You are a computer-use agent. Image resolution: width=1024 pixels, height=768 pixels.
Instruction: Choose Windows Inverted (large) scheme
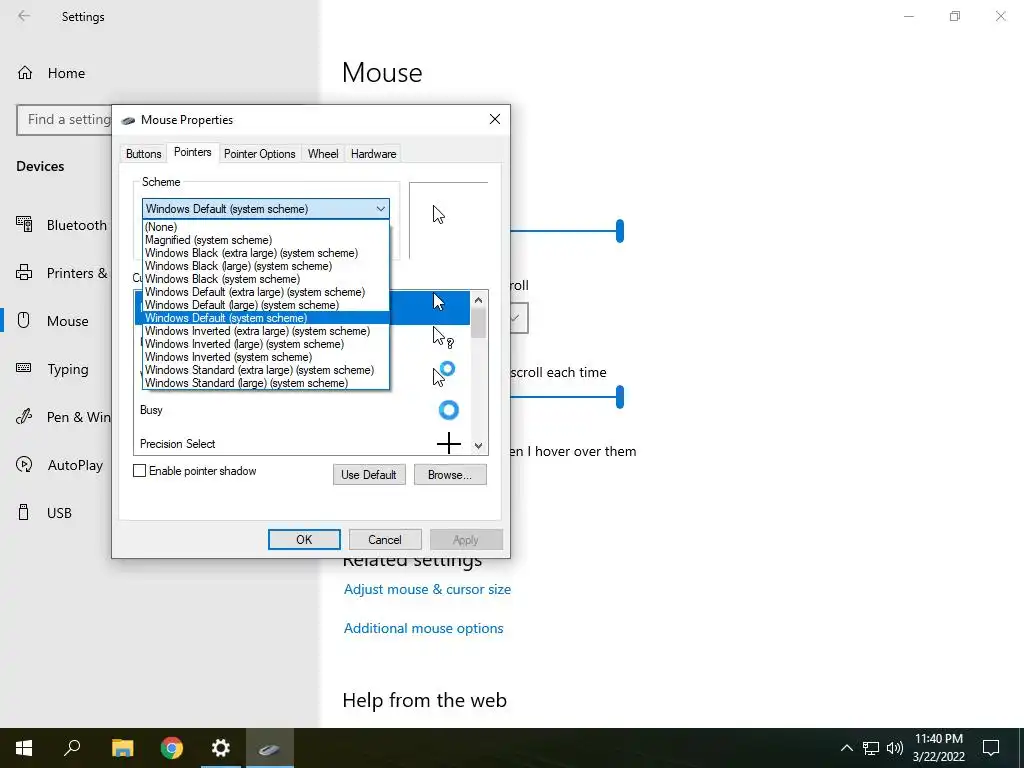tap(266, 344)
